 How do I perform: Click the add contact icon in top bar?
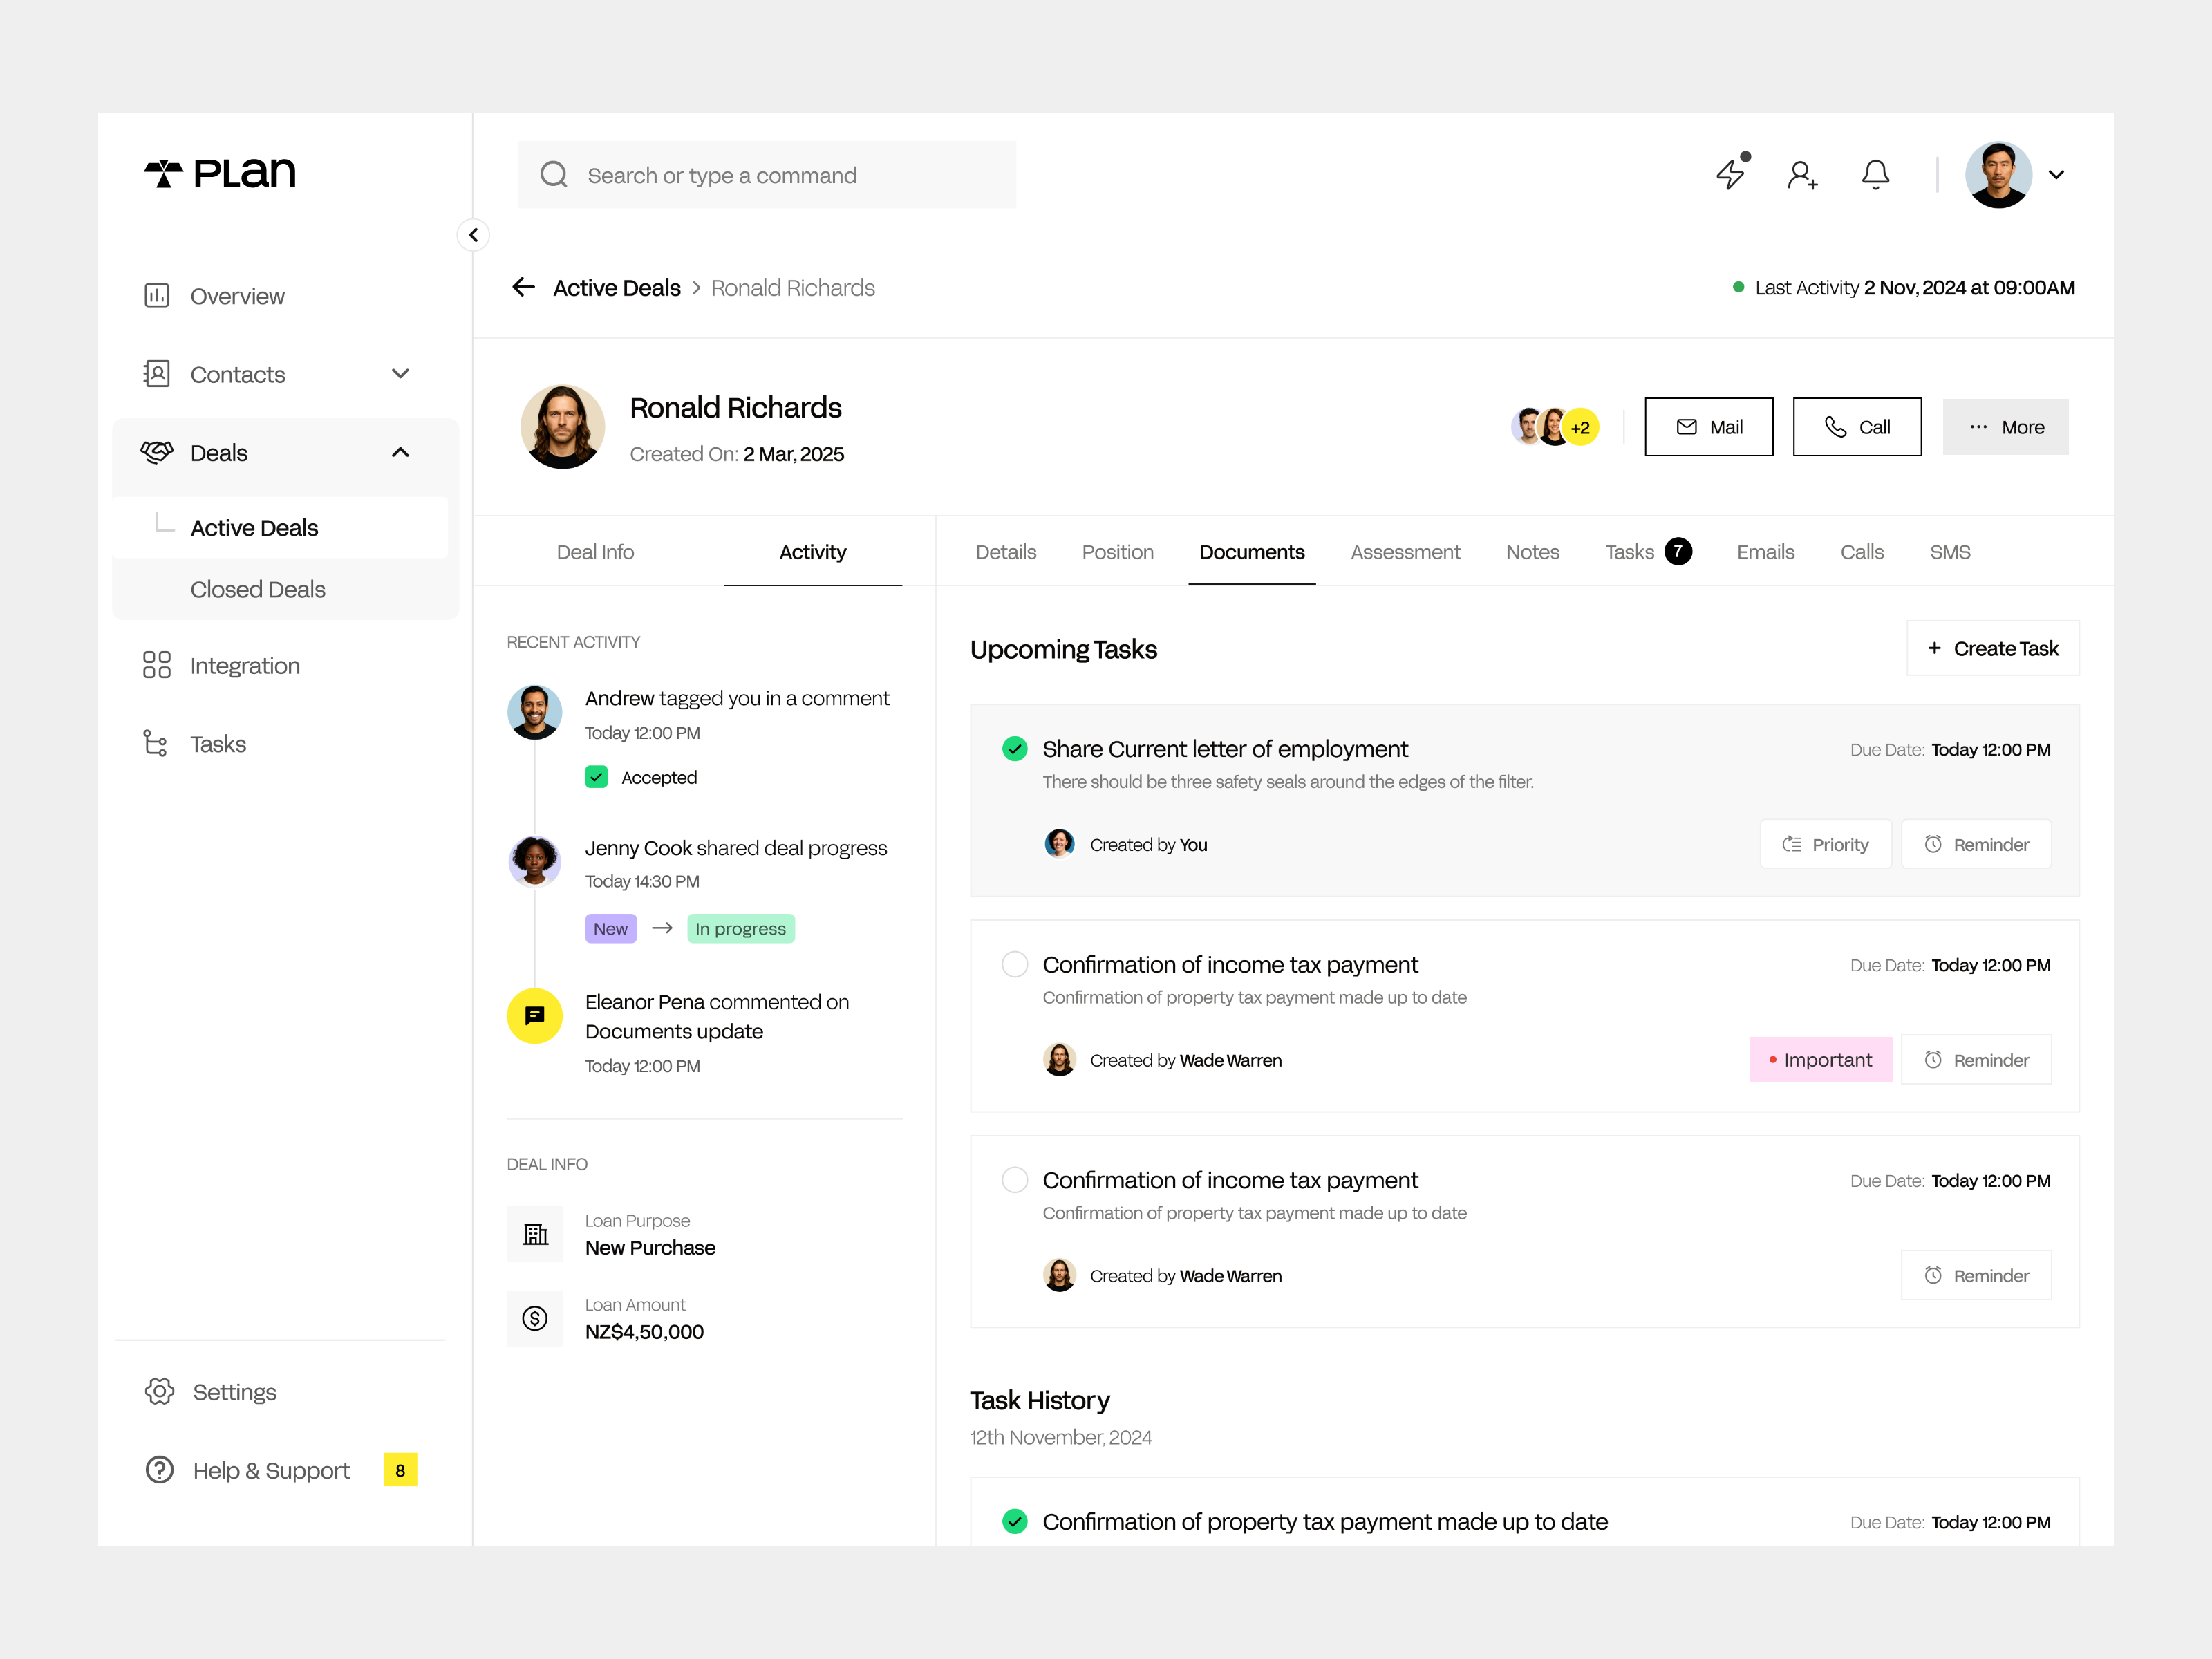click(1803, 175)
